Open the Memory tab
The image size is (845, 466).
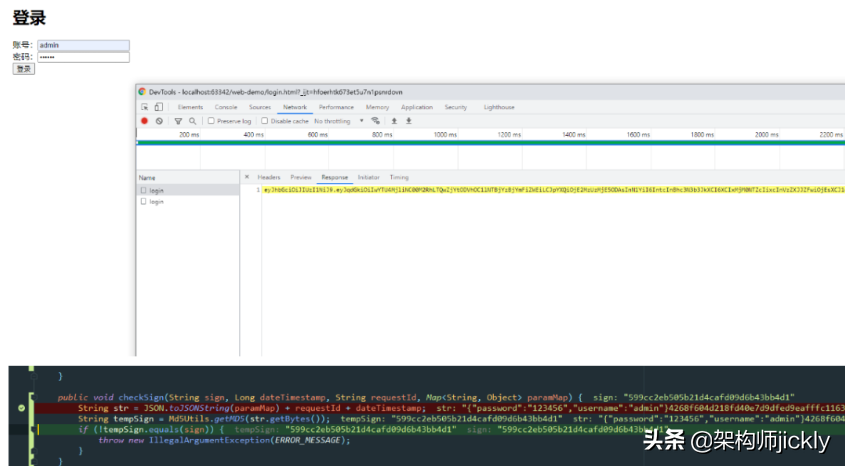click(x=377, y=107)
